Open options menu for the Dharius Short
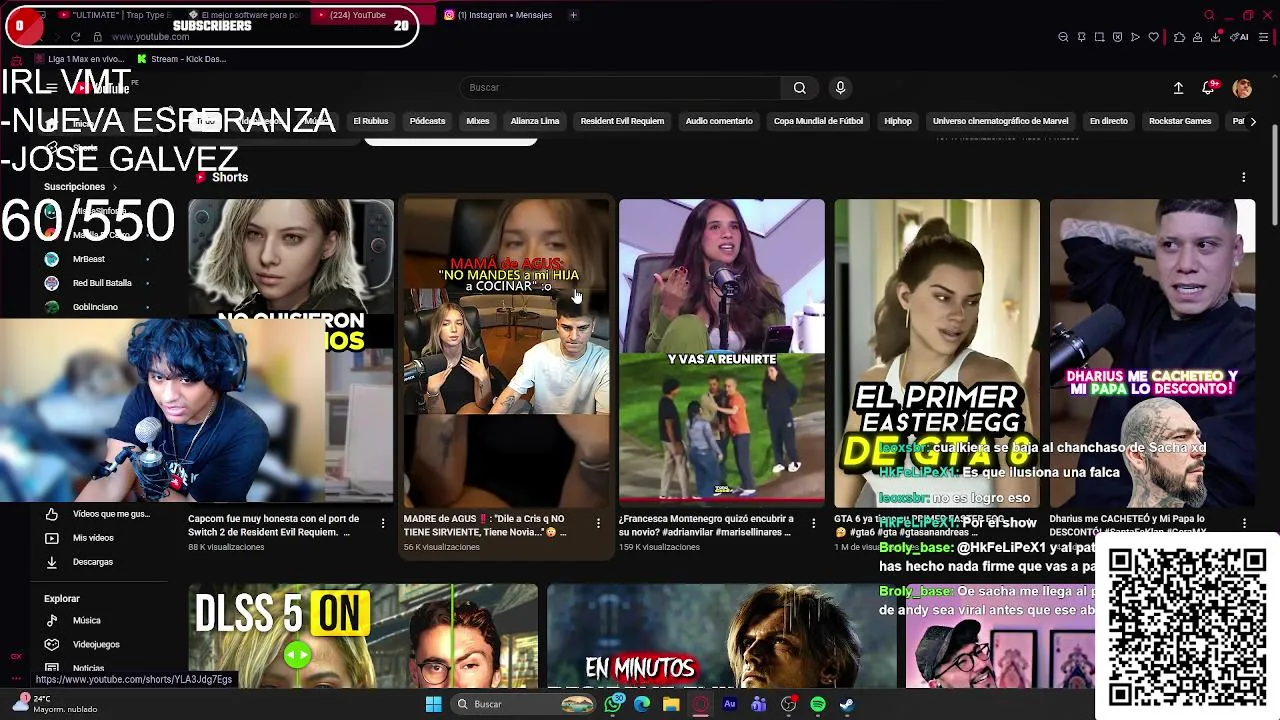 coord(1244,523)
